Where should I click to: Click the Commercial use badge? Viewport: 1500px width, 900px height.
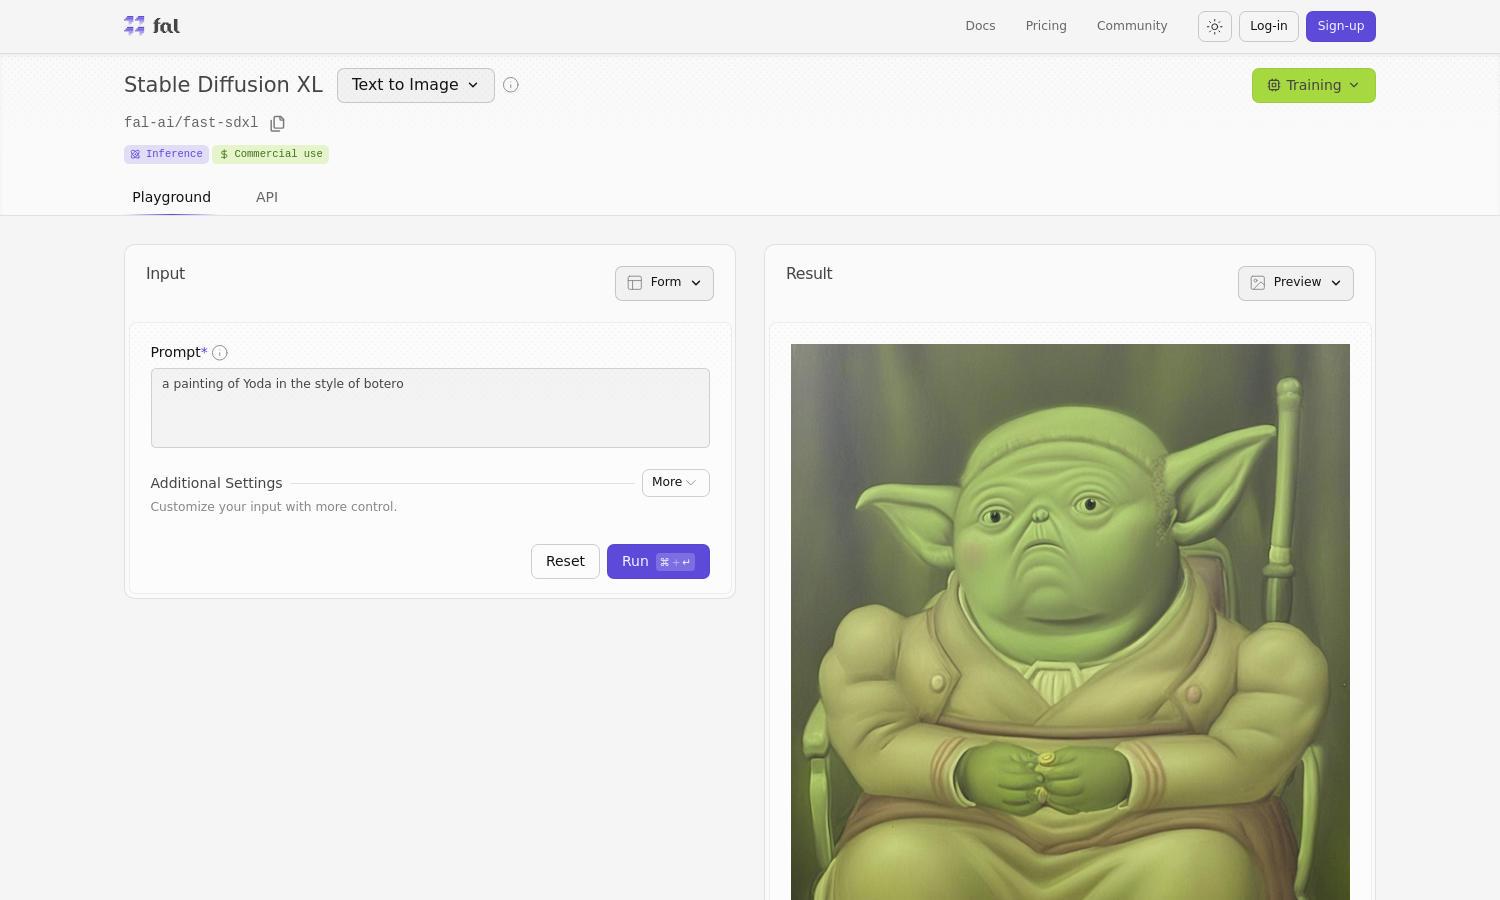(x=270, y=154)
